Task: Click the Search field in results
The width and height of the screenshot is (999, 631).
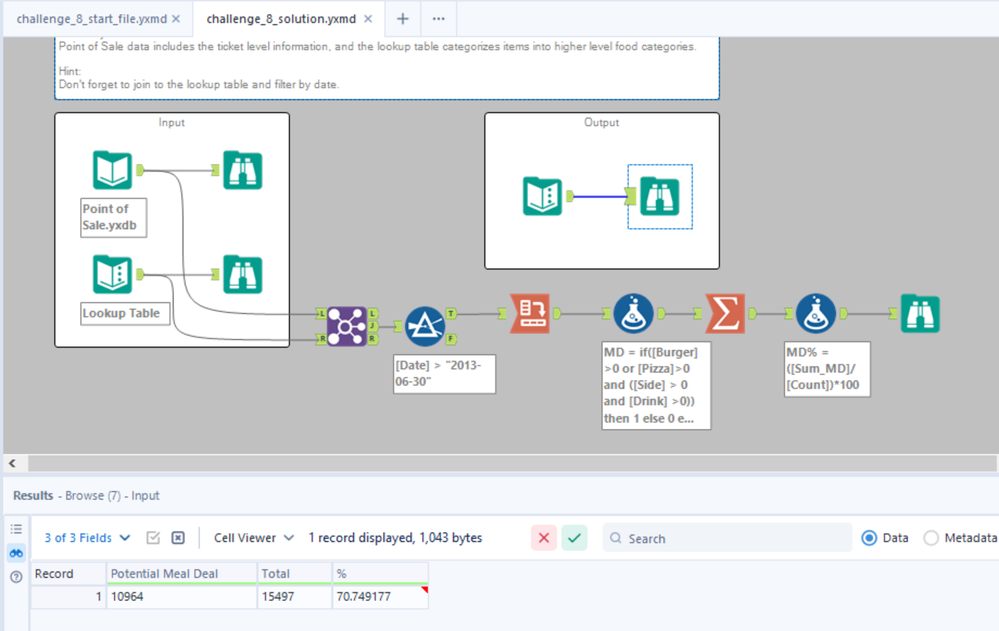Action: pos(727,538)
